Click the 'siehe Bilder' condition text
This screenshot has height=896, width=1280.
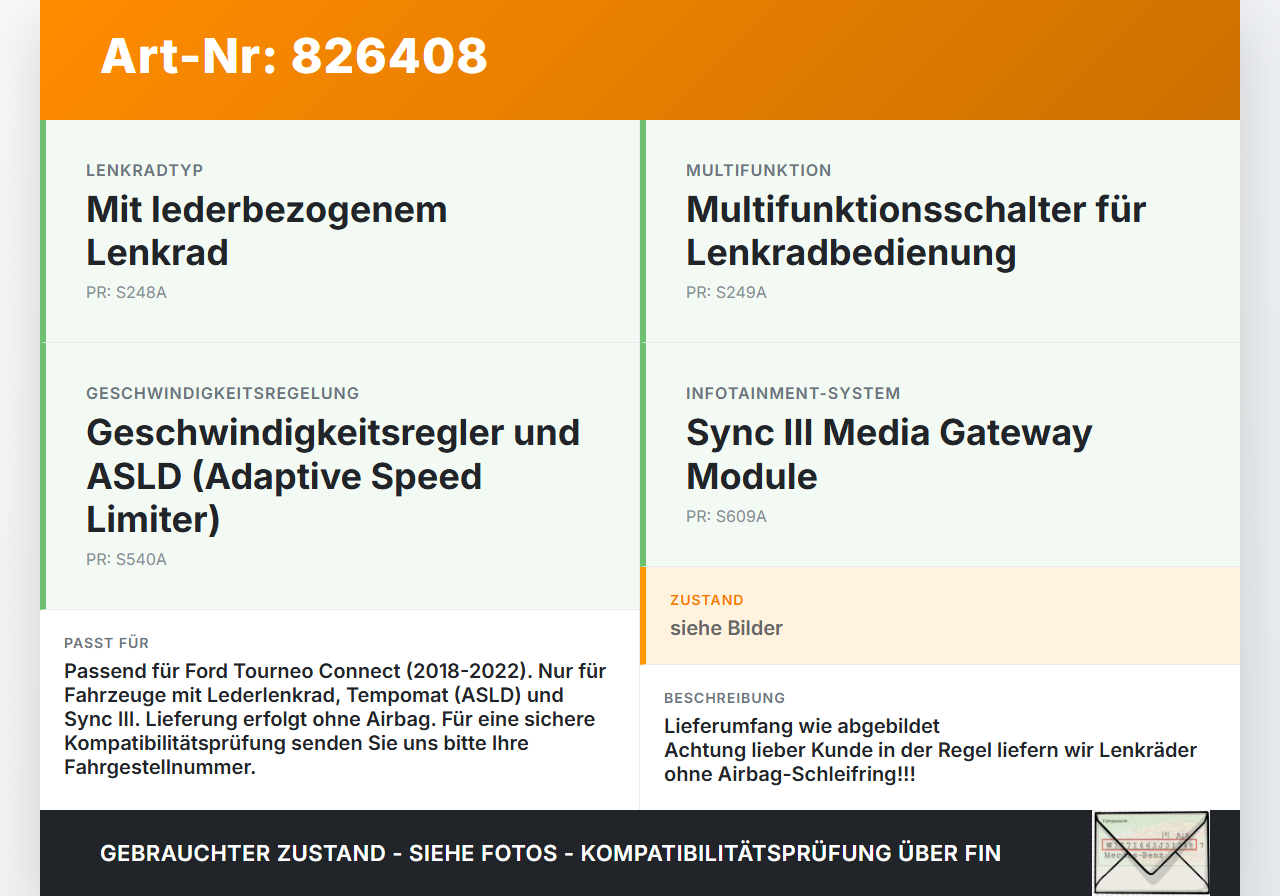click(726, 628)
